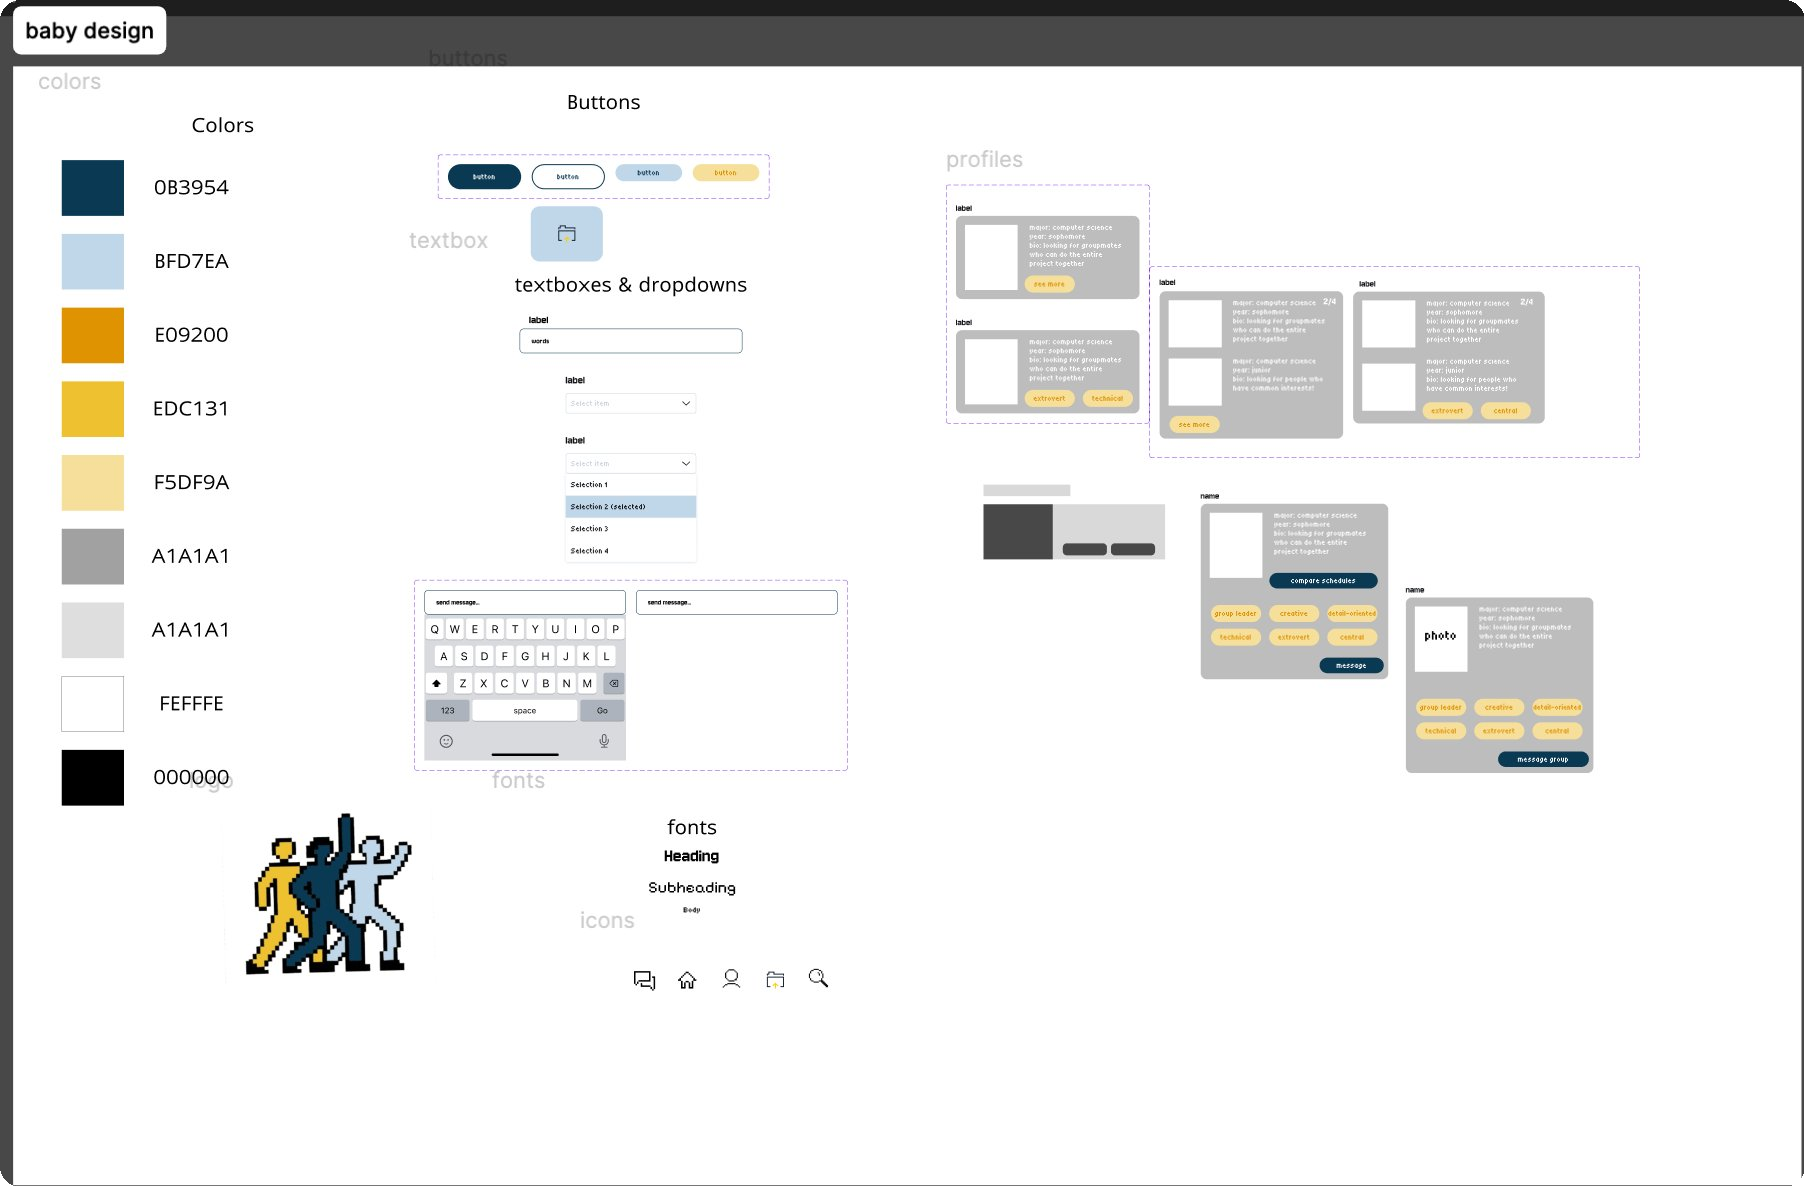
Task: Click the folder icon in the icons row
Action: coord(775,980)
